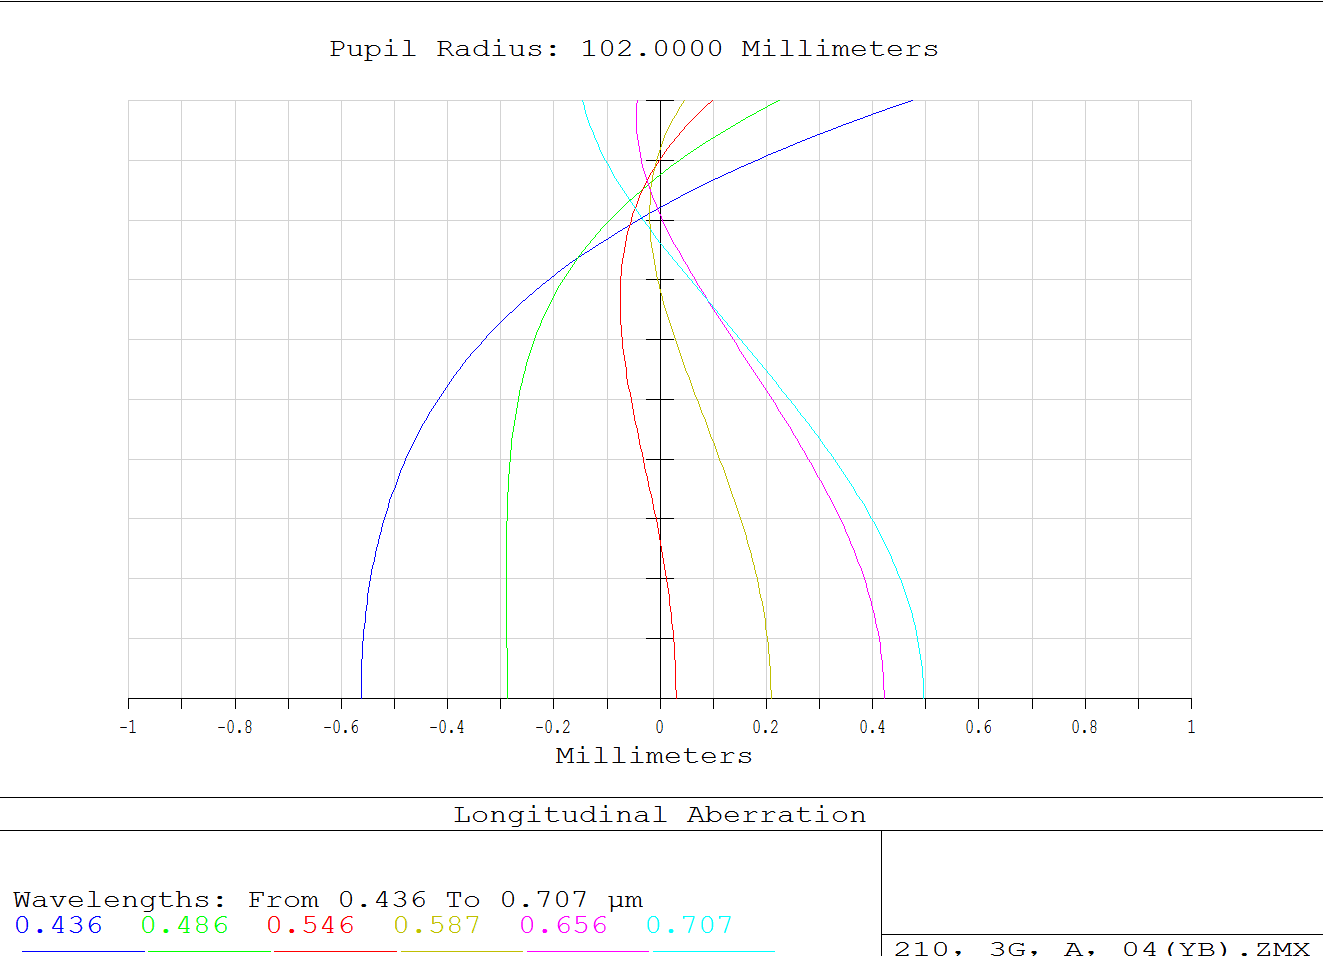Click the -0.2 x-axis tick label

pos(553,727)
